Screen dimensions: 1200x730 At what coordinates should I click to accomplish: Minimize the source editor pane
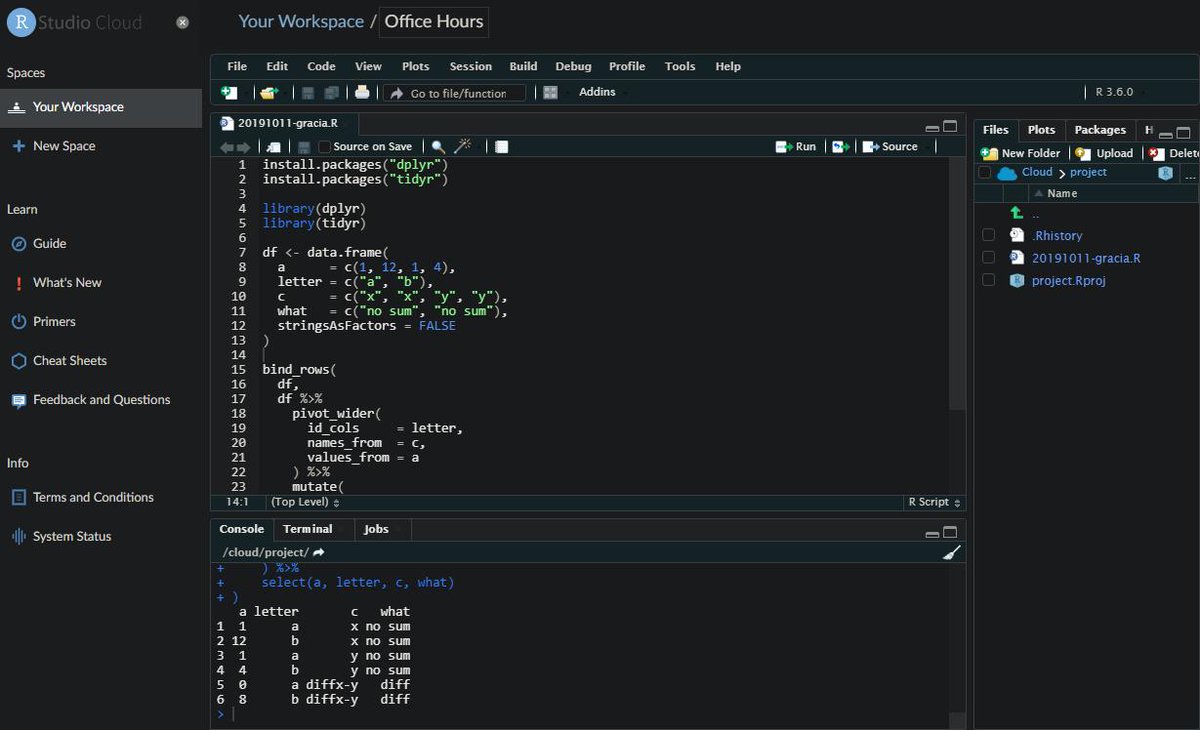(x=933, y=128)
